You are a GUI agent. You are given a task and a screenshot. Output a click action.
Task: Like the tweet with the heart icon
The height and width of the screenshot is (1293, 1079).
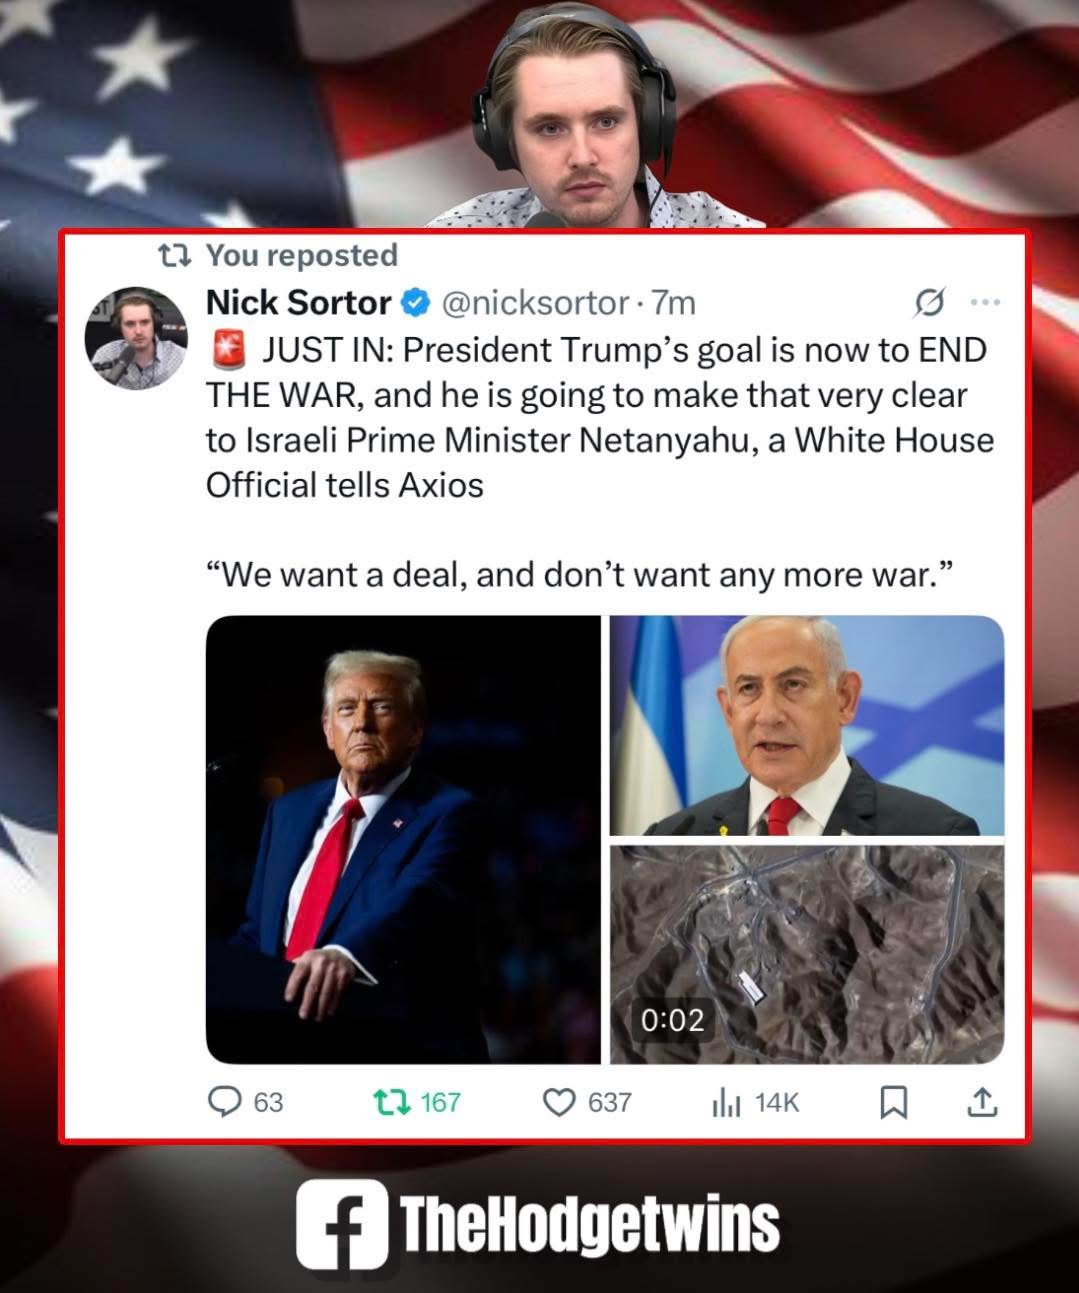(x=558, y=1102)
